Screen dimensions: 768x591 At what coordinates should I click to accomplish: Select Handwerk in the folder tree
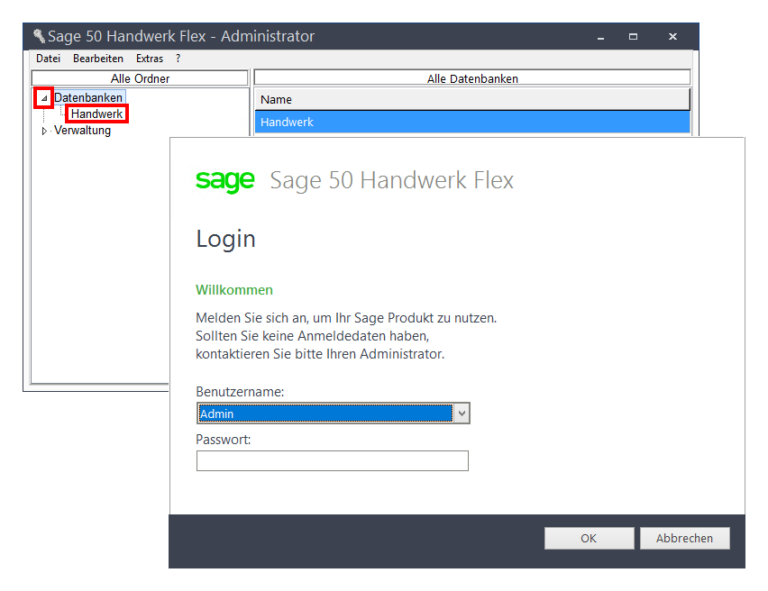pos(97,114)
